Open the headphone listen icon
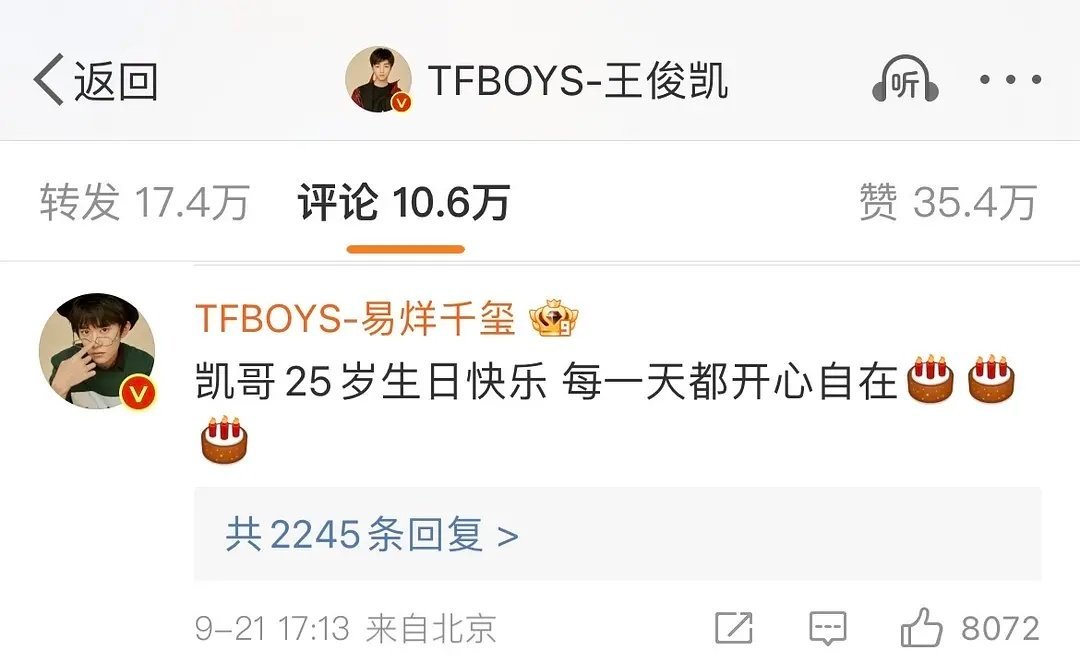 pyautogui.click(x=905, y=79)
